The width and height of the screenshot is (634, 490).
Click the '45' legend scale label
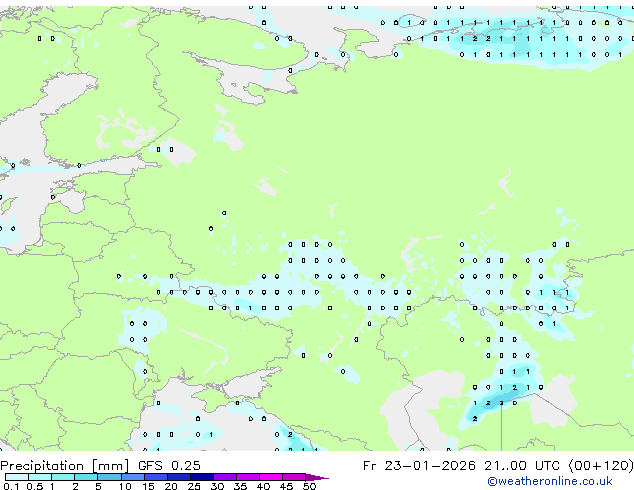coord(286,486)
